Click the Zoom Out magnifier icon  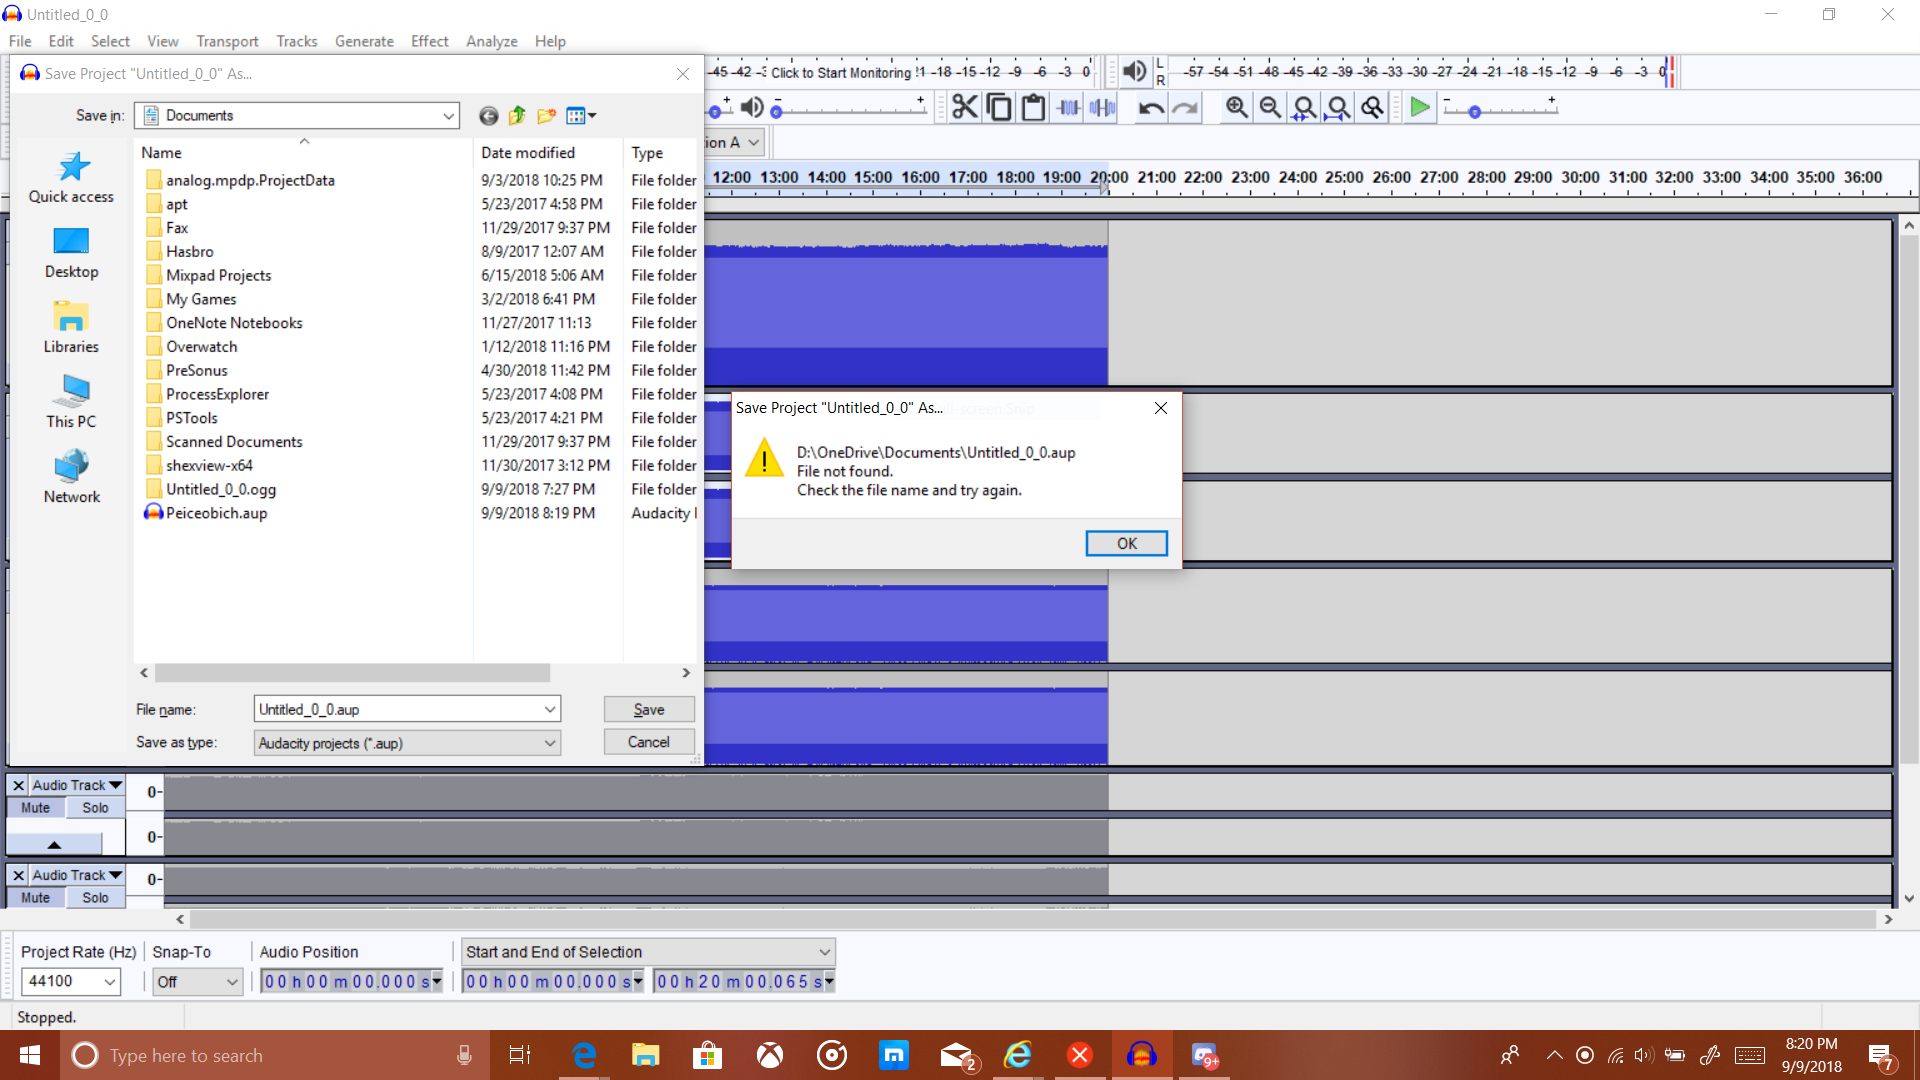[x=1270, y=108]
